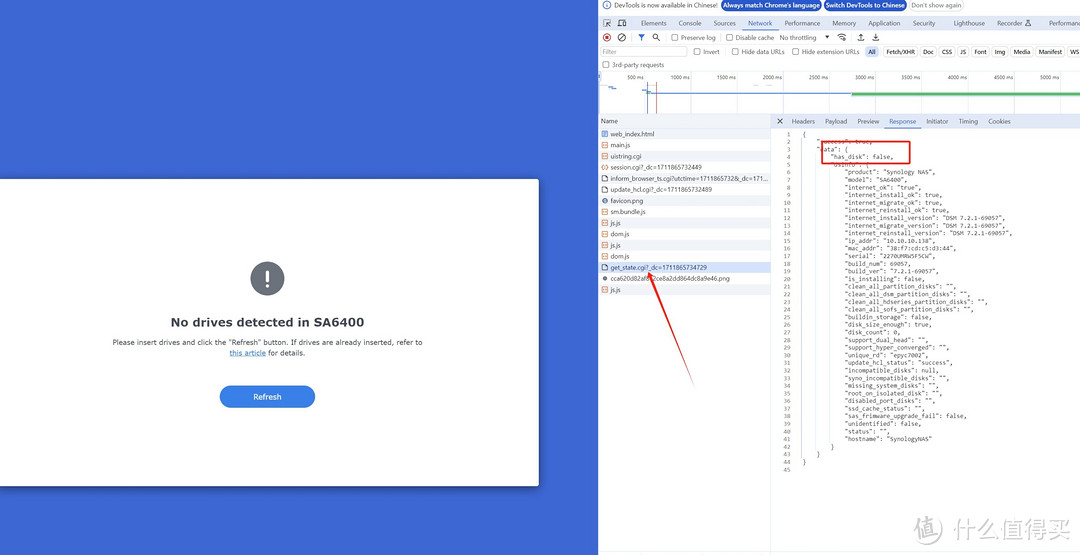
Task: Open the Application tab
Action: pos(884,23)
